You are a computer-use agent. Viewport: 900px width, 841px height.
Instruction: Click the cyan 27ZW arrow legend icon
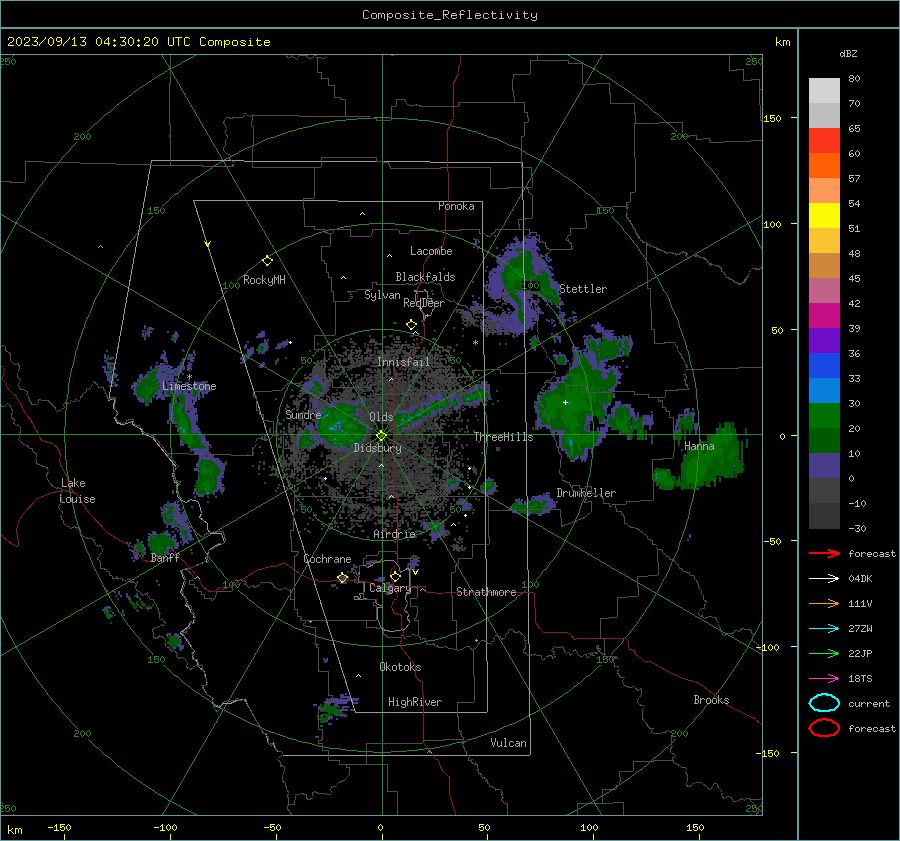(x=824, y=629)
